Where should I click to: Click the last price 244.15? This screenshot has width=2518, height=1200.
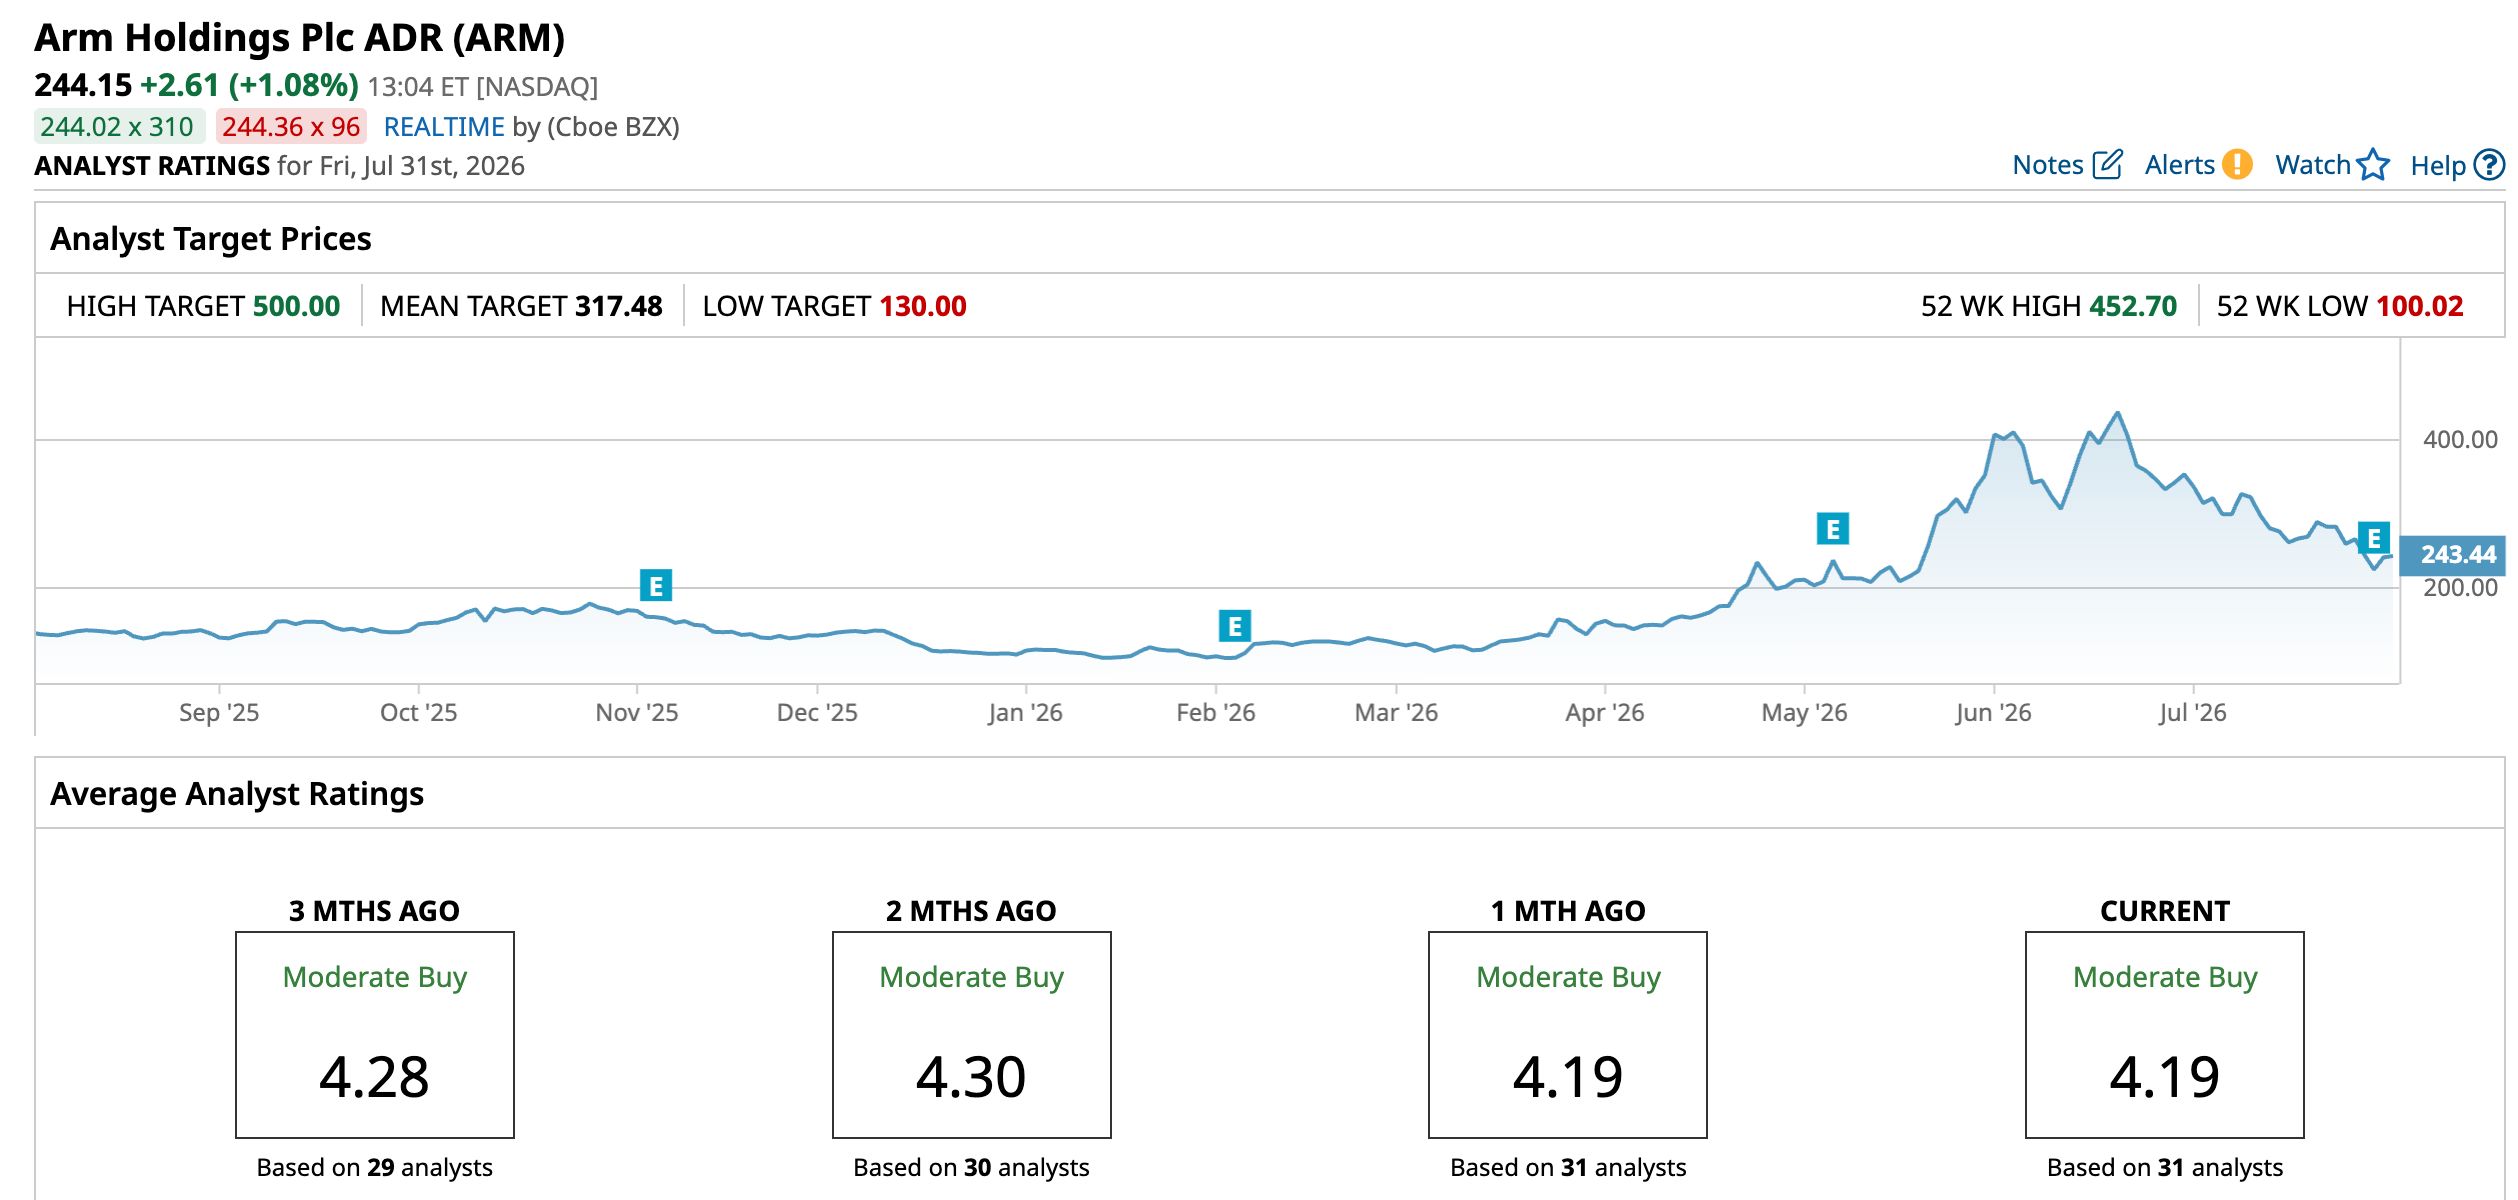83,85
